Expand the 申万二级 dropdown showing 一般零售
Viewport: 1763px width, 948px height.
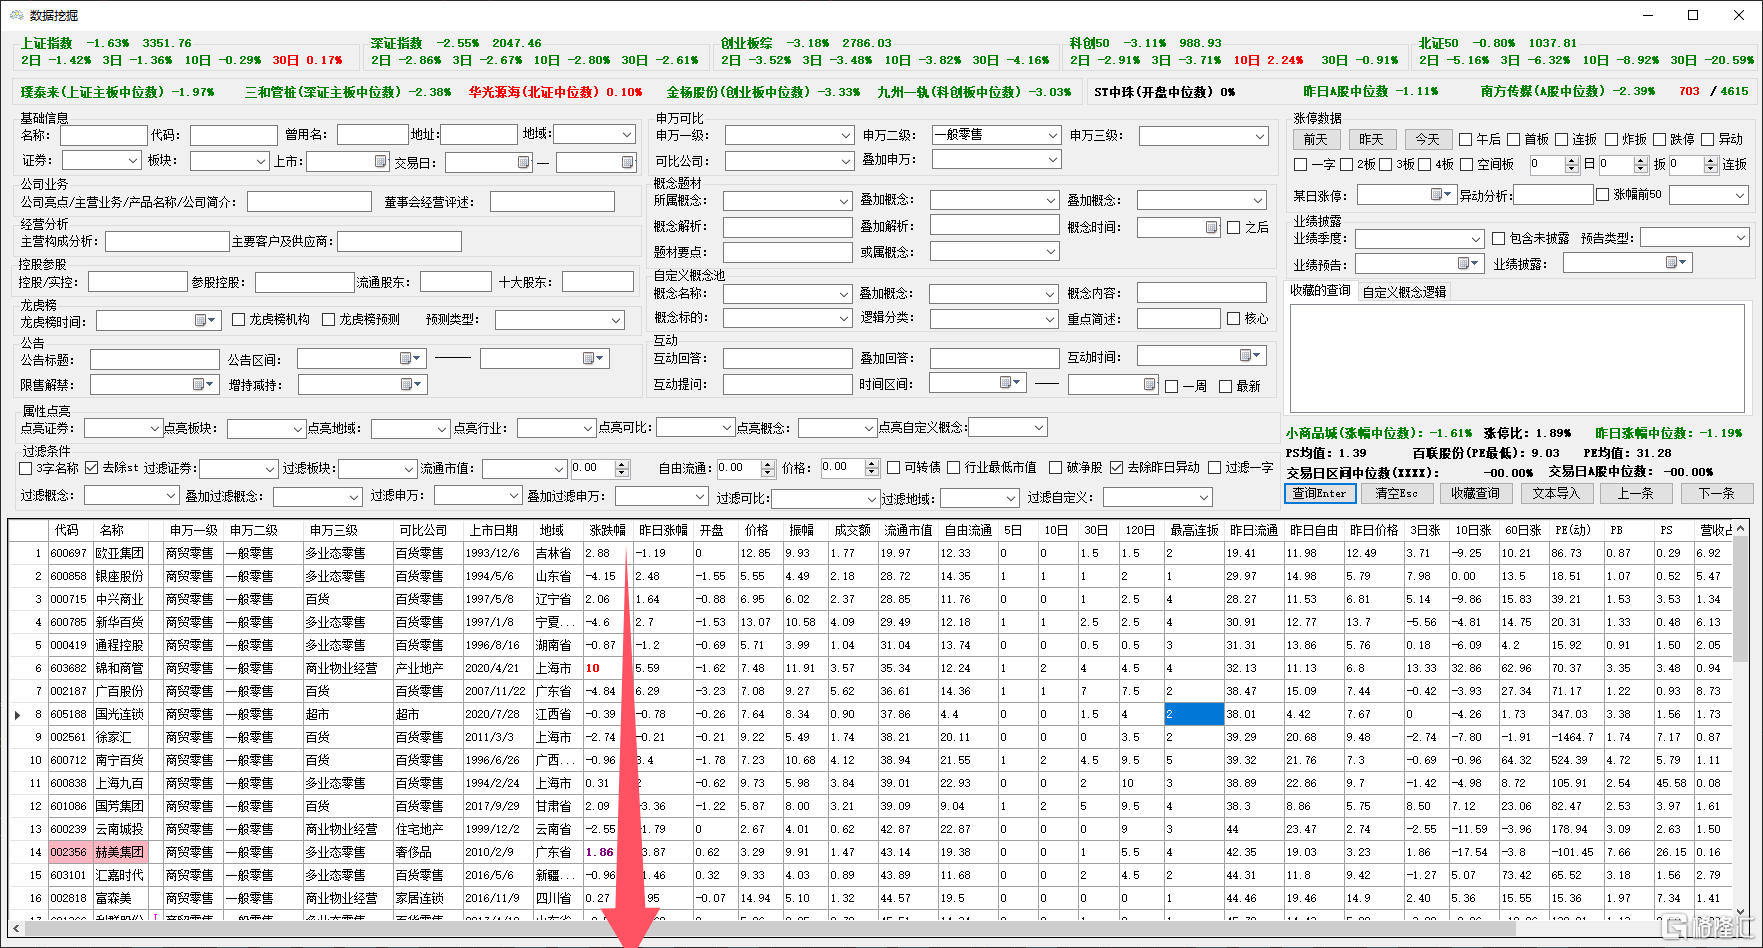tap(1052, 134)
